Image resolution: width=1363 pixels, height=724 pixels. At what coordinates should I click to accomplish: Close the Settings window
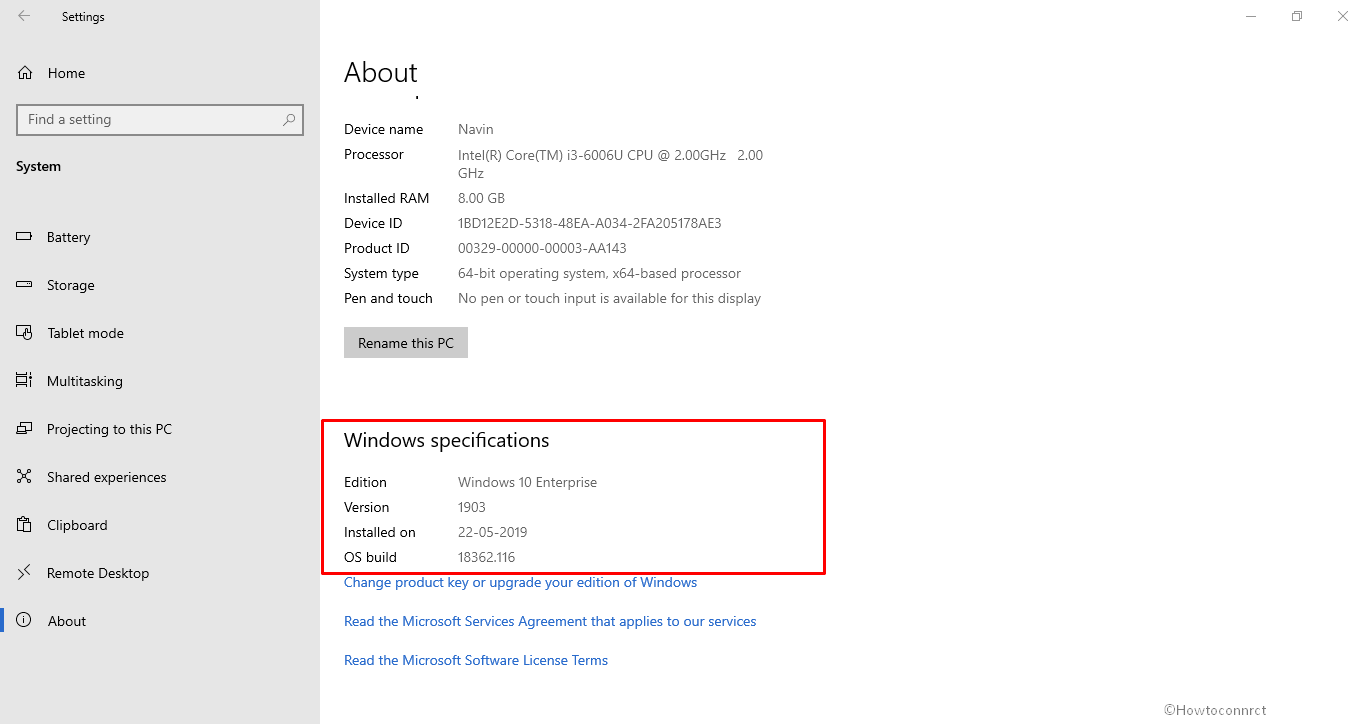point(1342,16)
